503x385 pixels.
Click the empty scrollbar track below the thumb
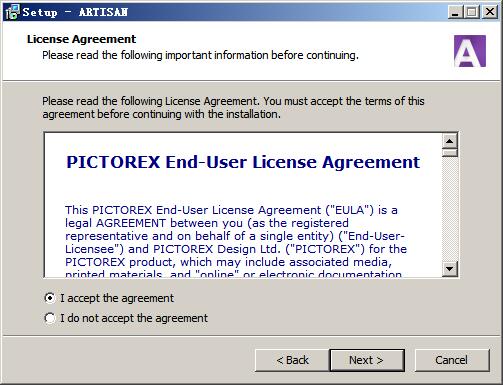tap(450, 209)
